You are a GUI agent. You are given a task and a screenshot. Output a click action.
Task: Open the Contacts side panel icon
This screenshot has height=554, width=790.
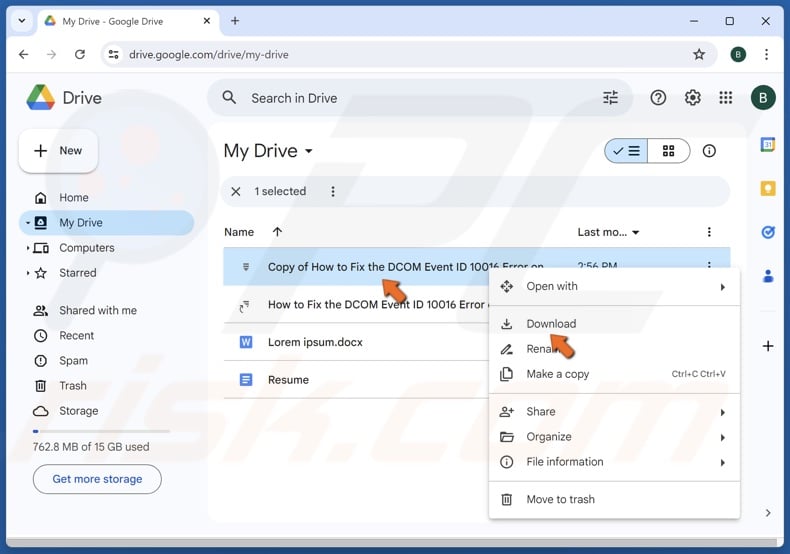click(767, 276)
